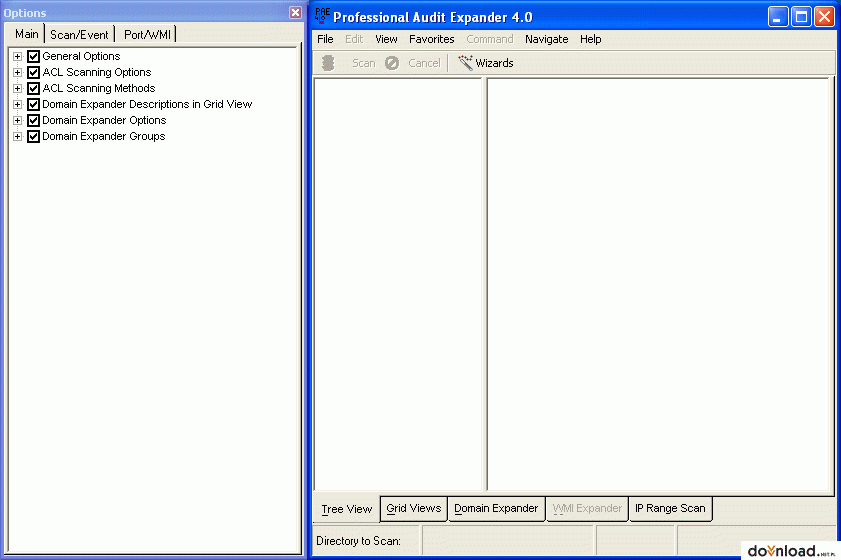Uncheck Domain Expander Descriptions in Grid View
The height and width of the screenshot is (560, 841).
tap(33, 105)
